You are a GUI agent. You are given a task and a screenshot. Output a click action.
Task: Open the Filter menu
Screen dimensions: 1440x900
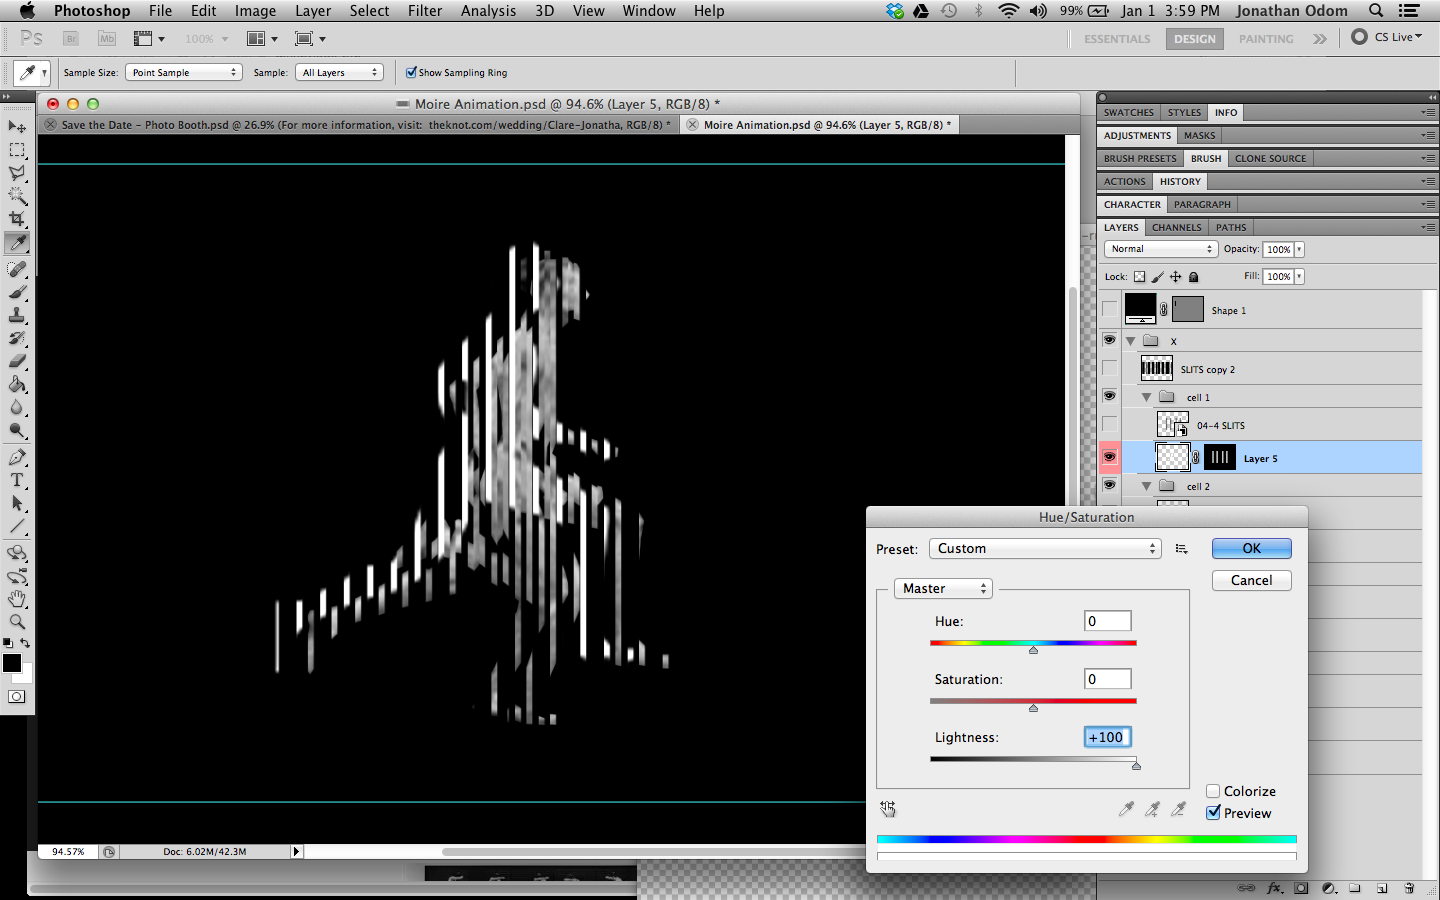click(425, 11)
